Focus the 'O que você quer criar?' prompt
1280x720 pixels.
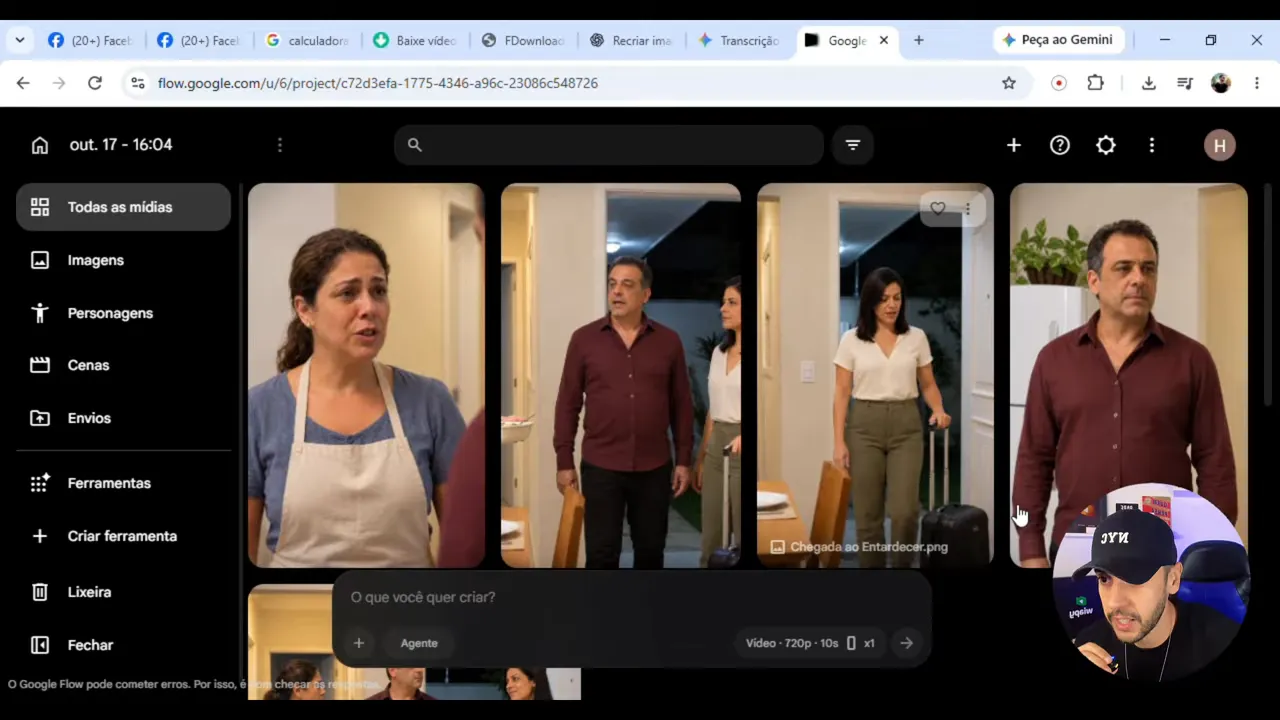[632, 597]
